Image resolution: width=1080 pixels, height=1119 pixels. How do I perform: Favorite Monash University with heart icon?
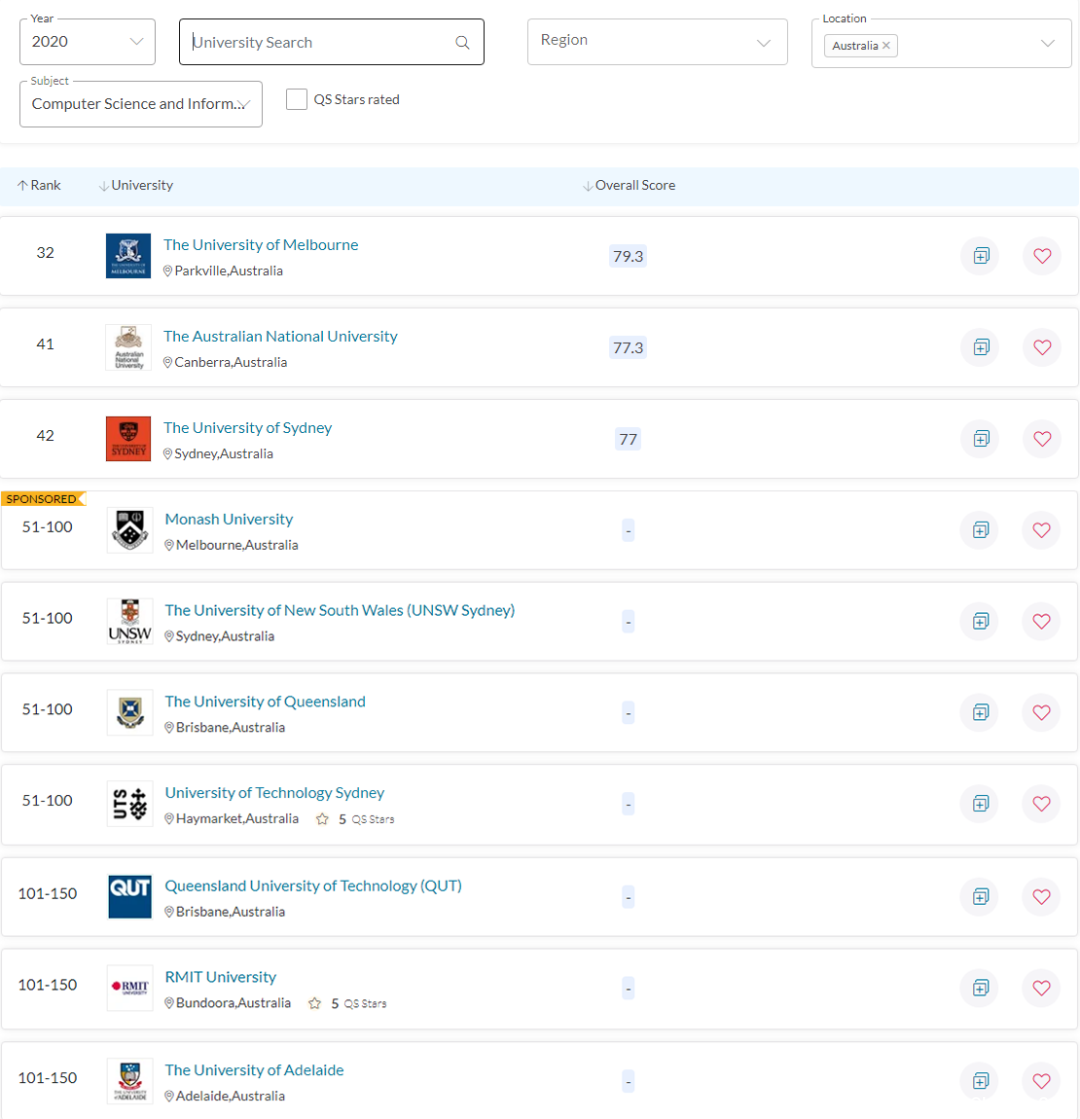point(1041,530)
